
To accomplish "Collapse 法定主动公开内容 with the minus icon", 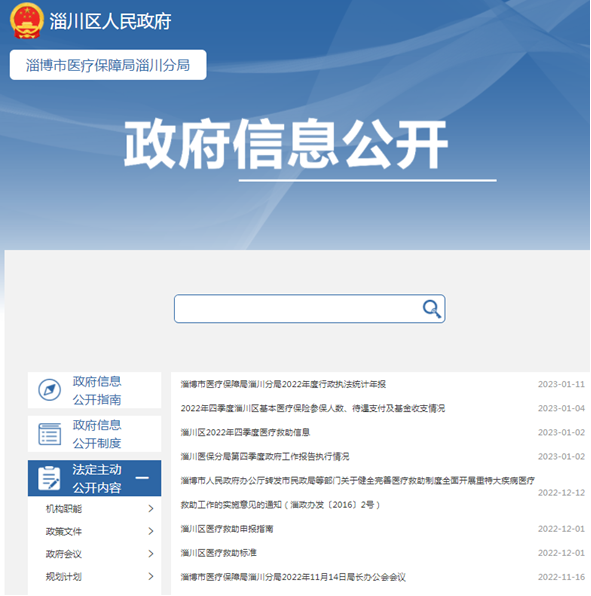I will (142, 478).
